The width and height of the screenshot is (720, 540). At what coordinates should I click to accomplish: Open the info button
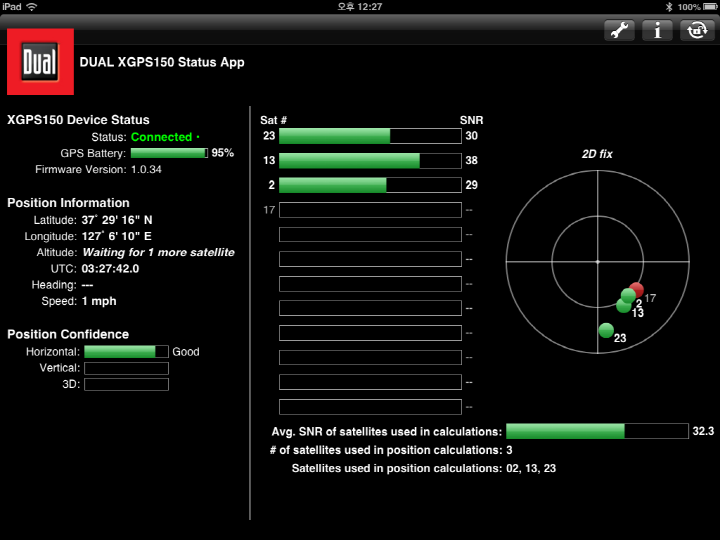(x=657, y=31)
